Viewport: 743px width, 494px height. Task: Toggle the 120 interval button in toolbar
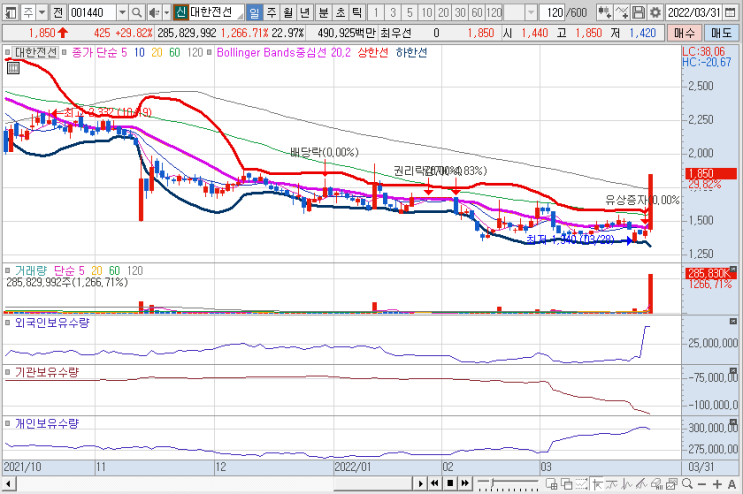click(494, 12)
